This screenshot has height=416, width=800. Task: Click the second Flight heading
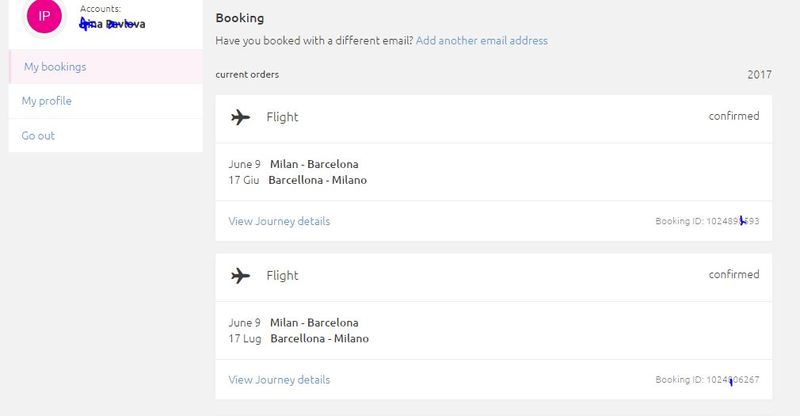[282, 276]
